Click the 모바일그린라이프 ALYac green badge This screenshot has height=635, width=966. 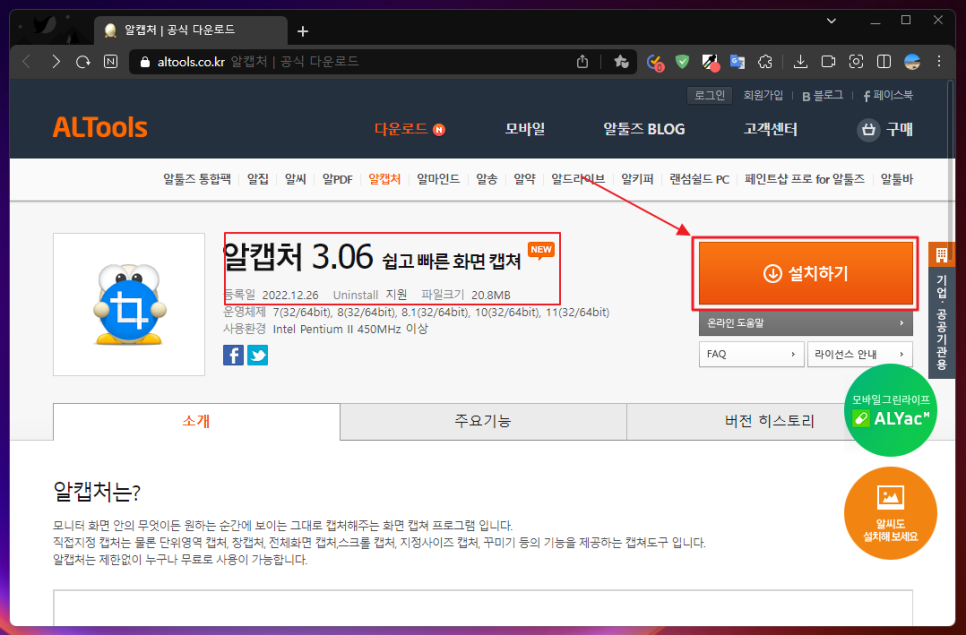890,411
